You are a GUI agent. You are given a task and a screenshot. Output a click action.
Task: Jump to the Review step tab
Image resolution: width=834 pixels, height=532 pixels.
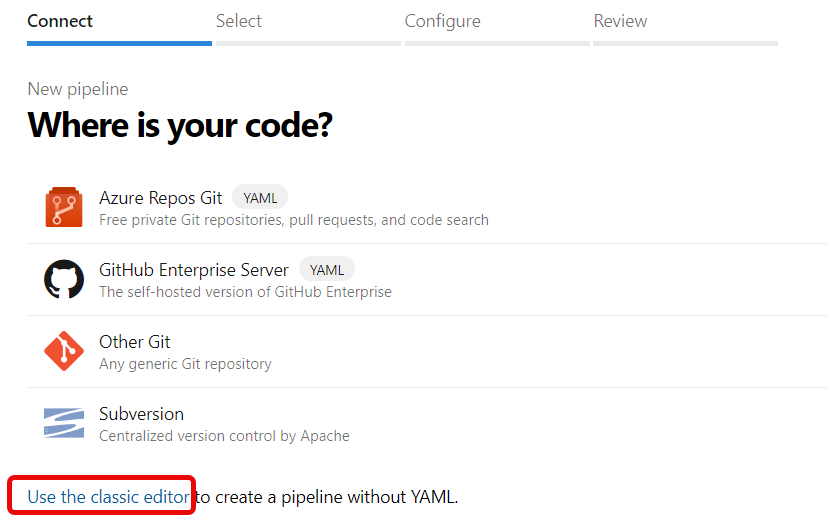coord(620,21)
